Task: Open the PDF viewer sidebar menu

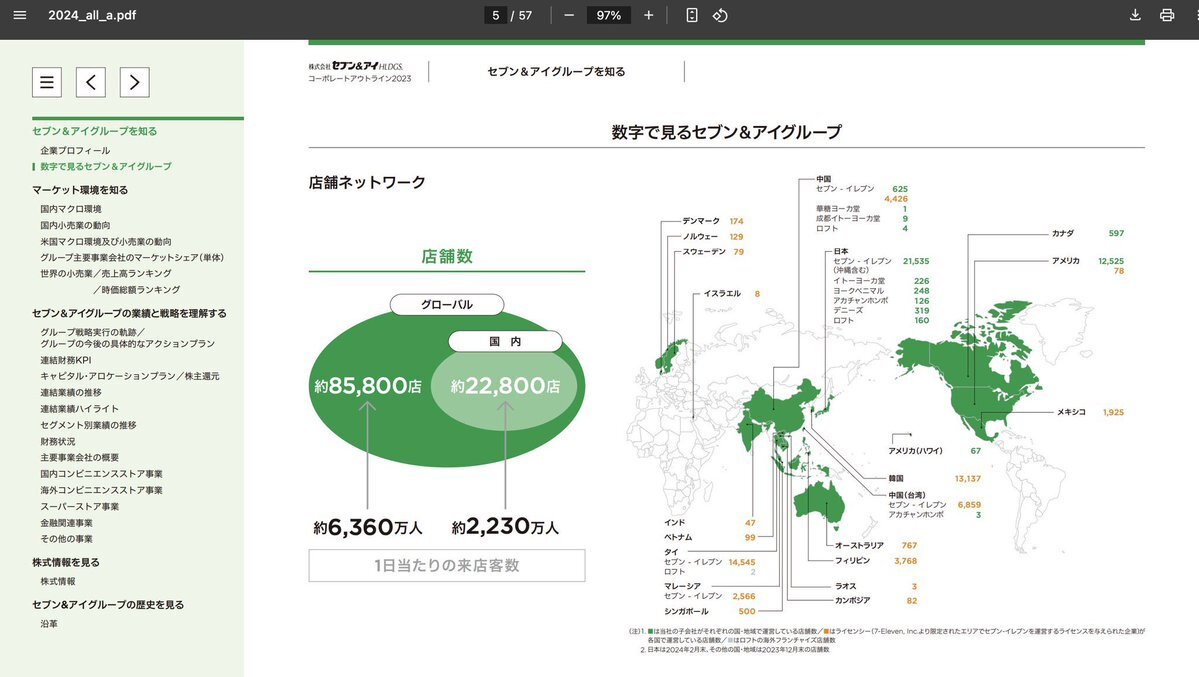Action: click(x=20, y=15)
